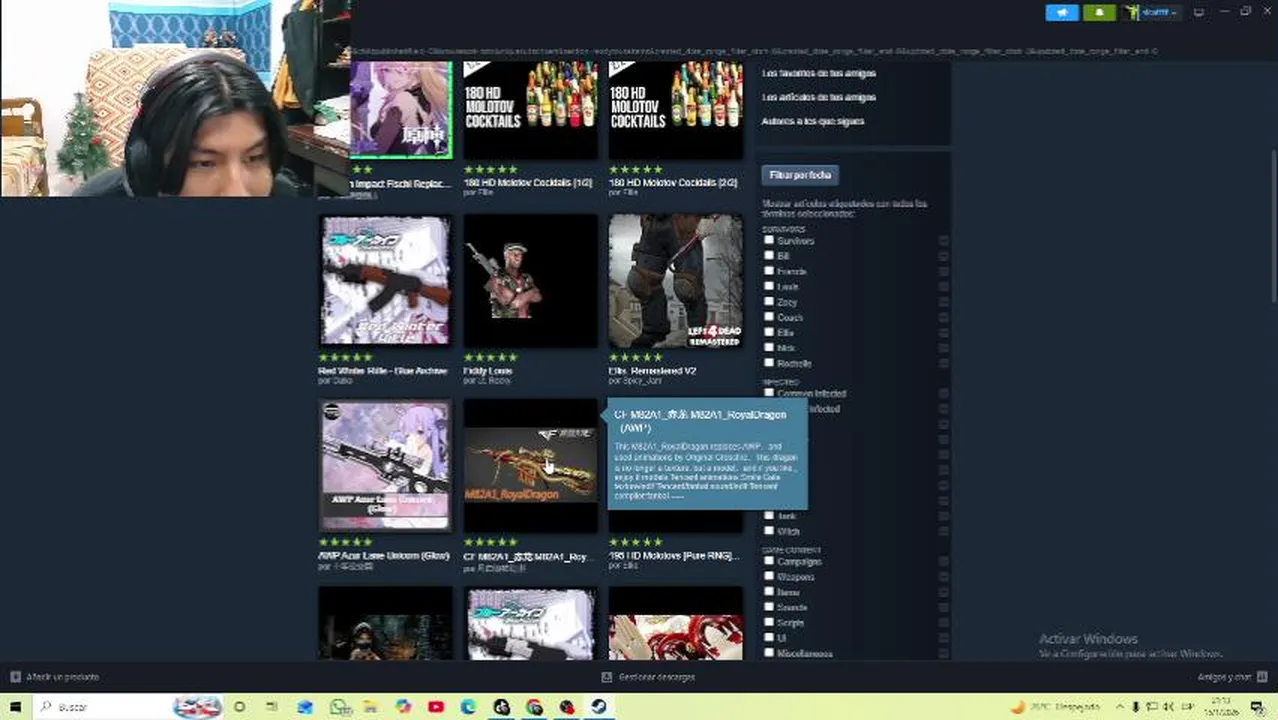Open 'Los favoritos de tus amigos' link
Screen dimensions: 1278x720
coord(819,73)
